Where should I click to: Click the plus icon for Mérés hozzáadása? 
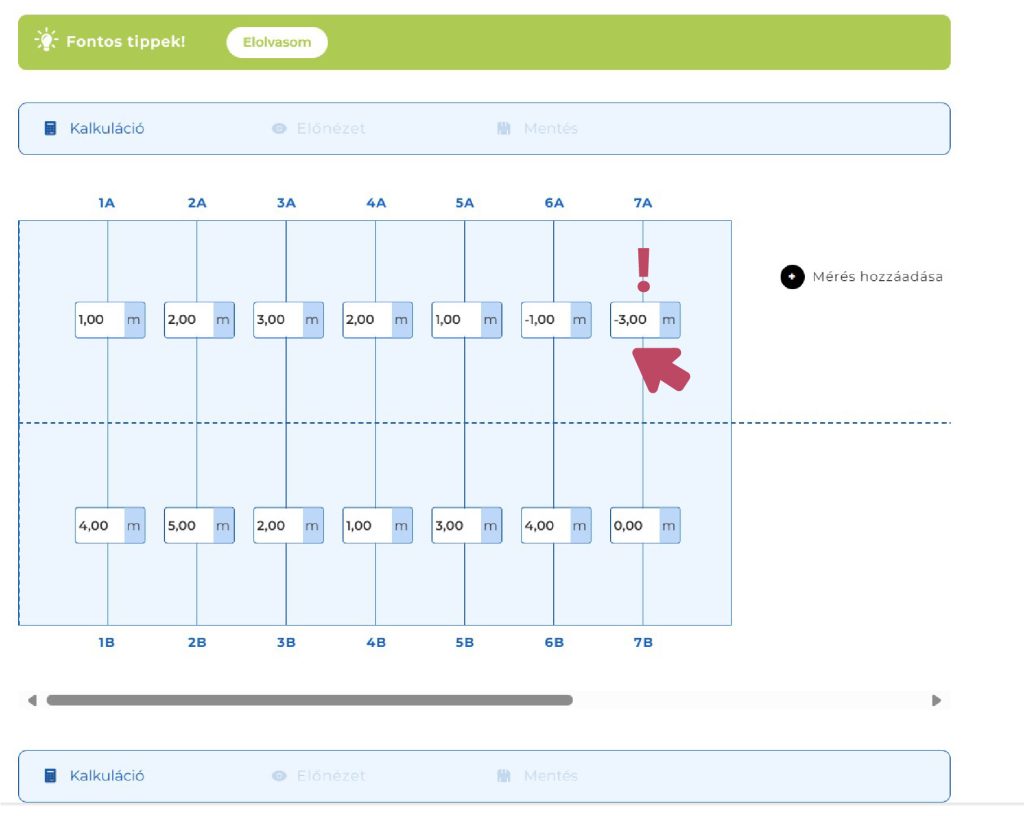tap(792, 276)
